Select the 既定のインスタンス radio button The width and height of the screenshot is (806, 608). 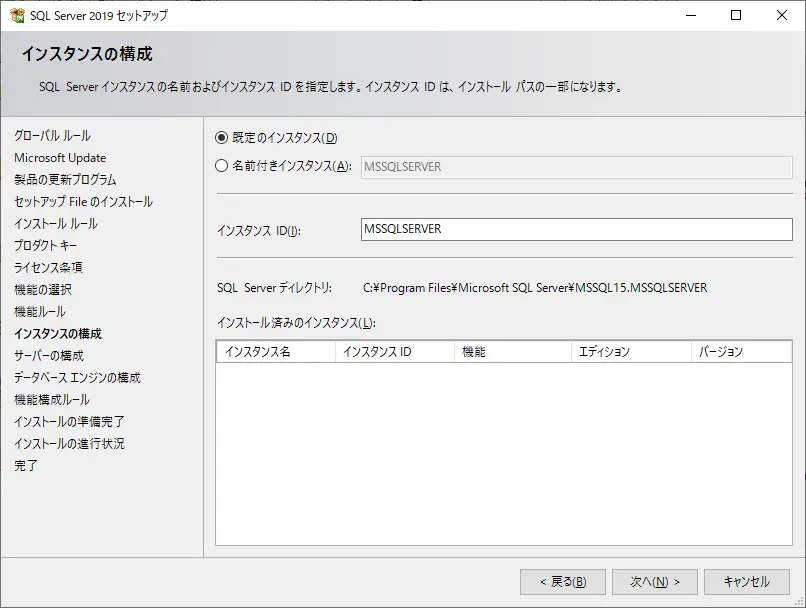click(x=221, y=138)
